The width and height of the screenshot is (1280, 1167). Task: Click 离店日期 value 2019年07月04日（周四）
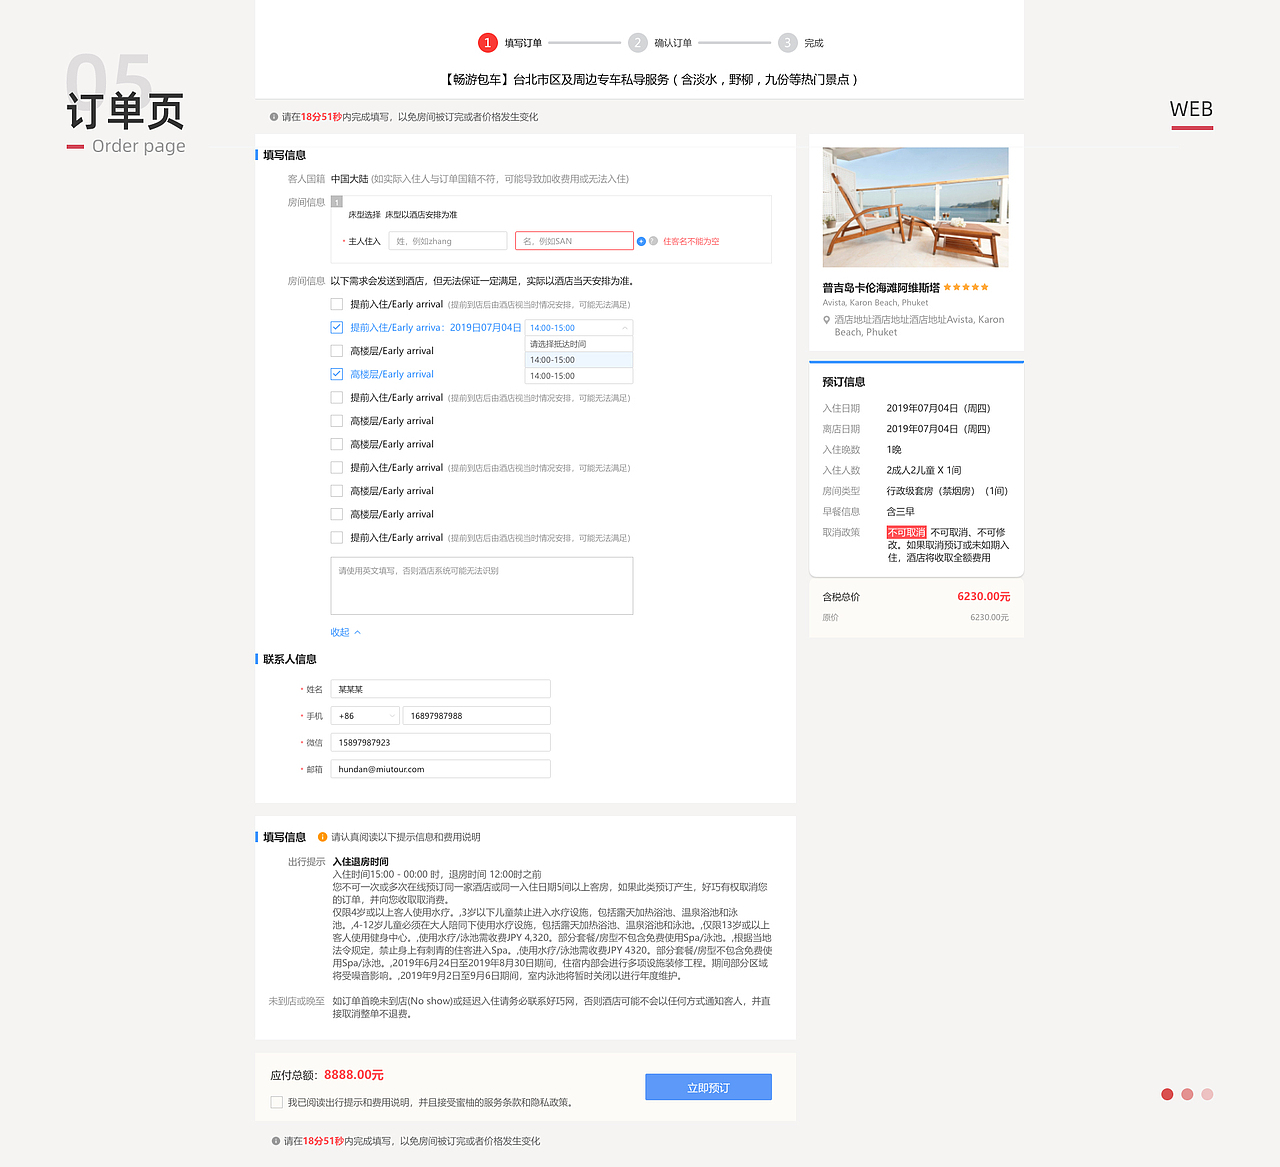(938, 429)
